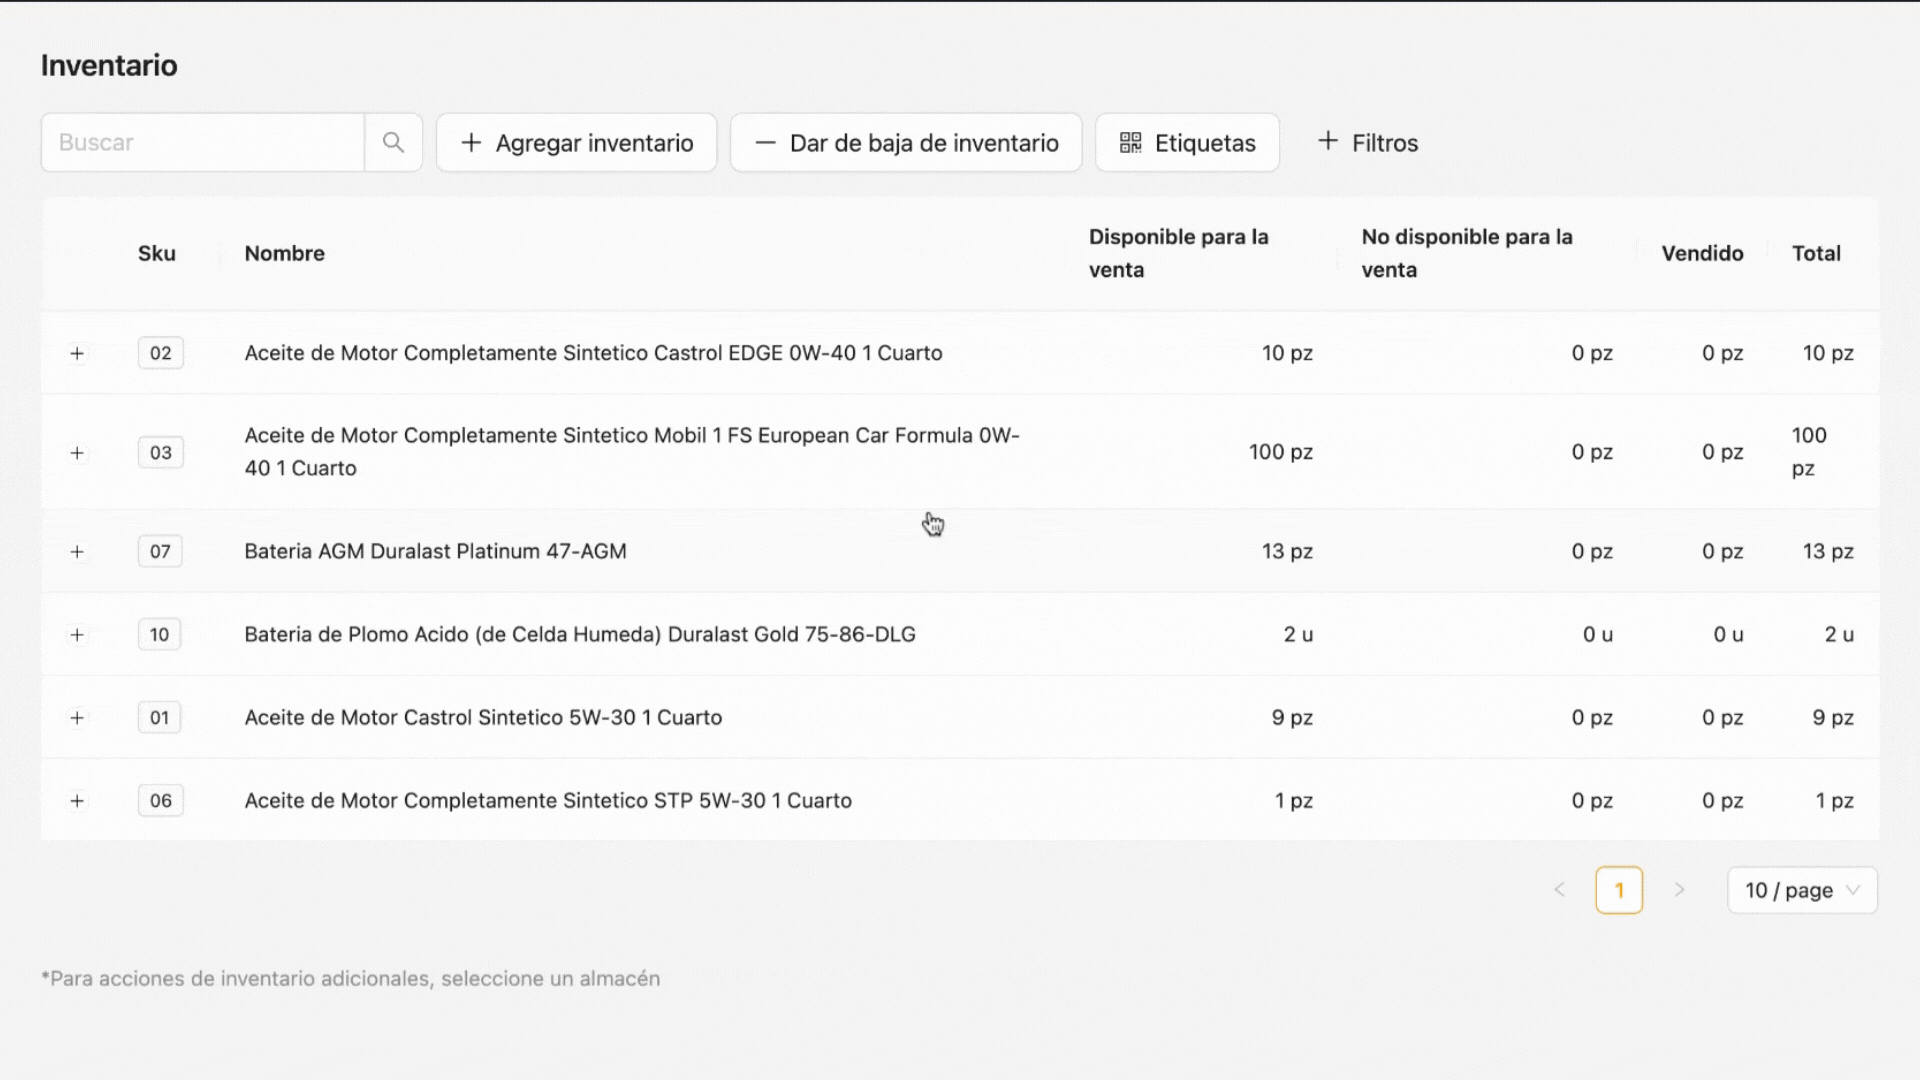Click SKU tag 07
Image resolution: width=1920 pixels, height=1080 pixels.
[160, 551]
